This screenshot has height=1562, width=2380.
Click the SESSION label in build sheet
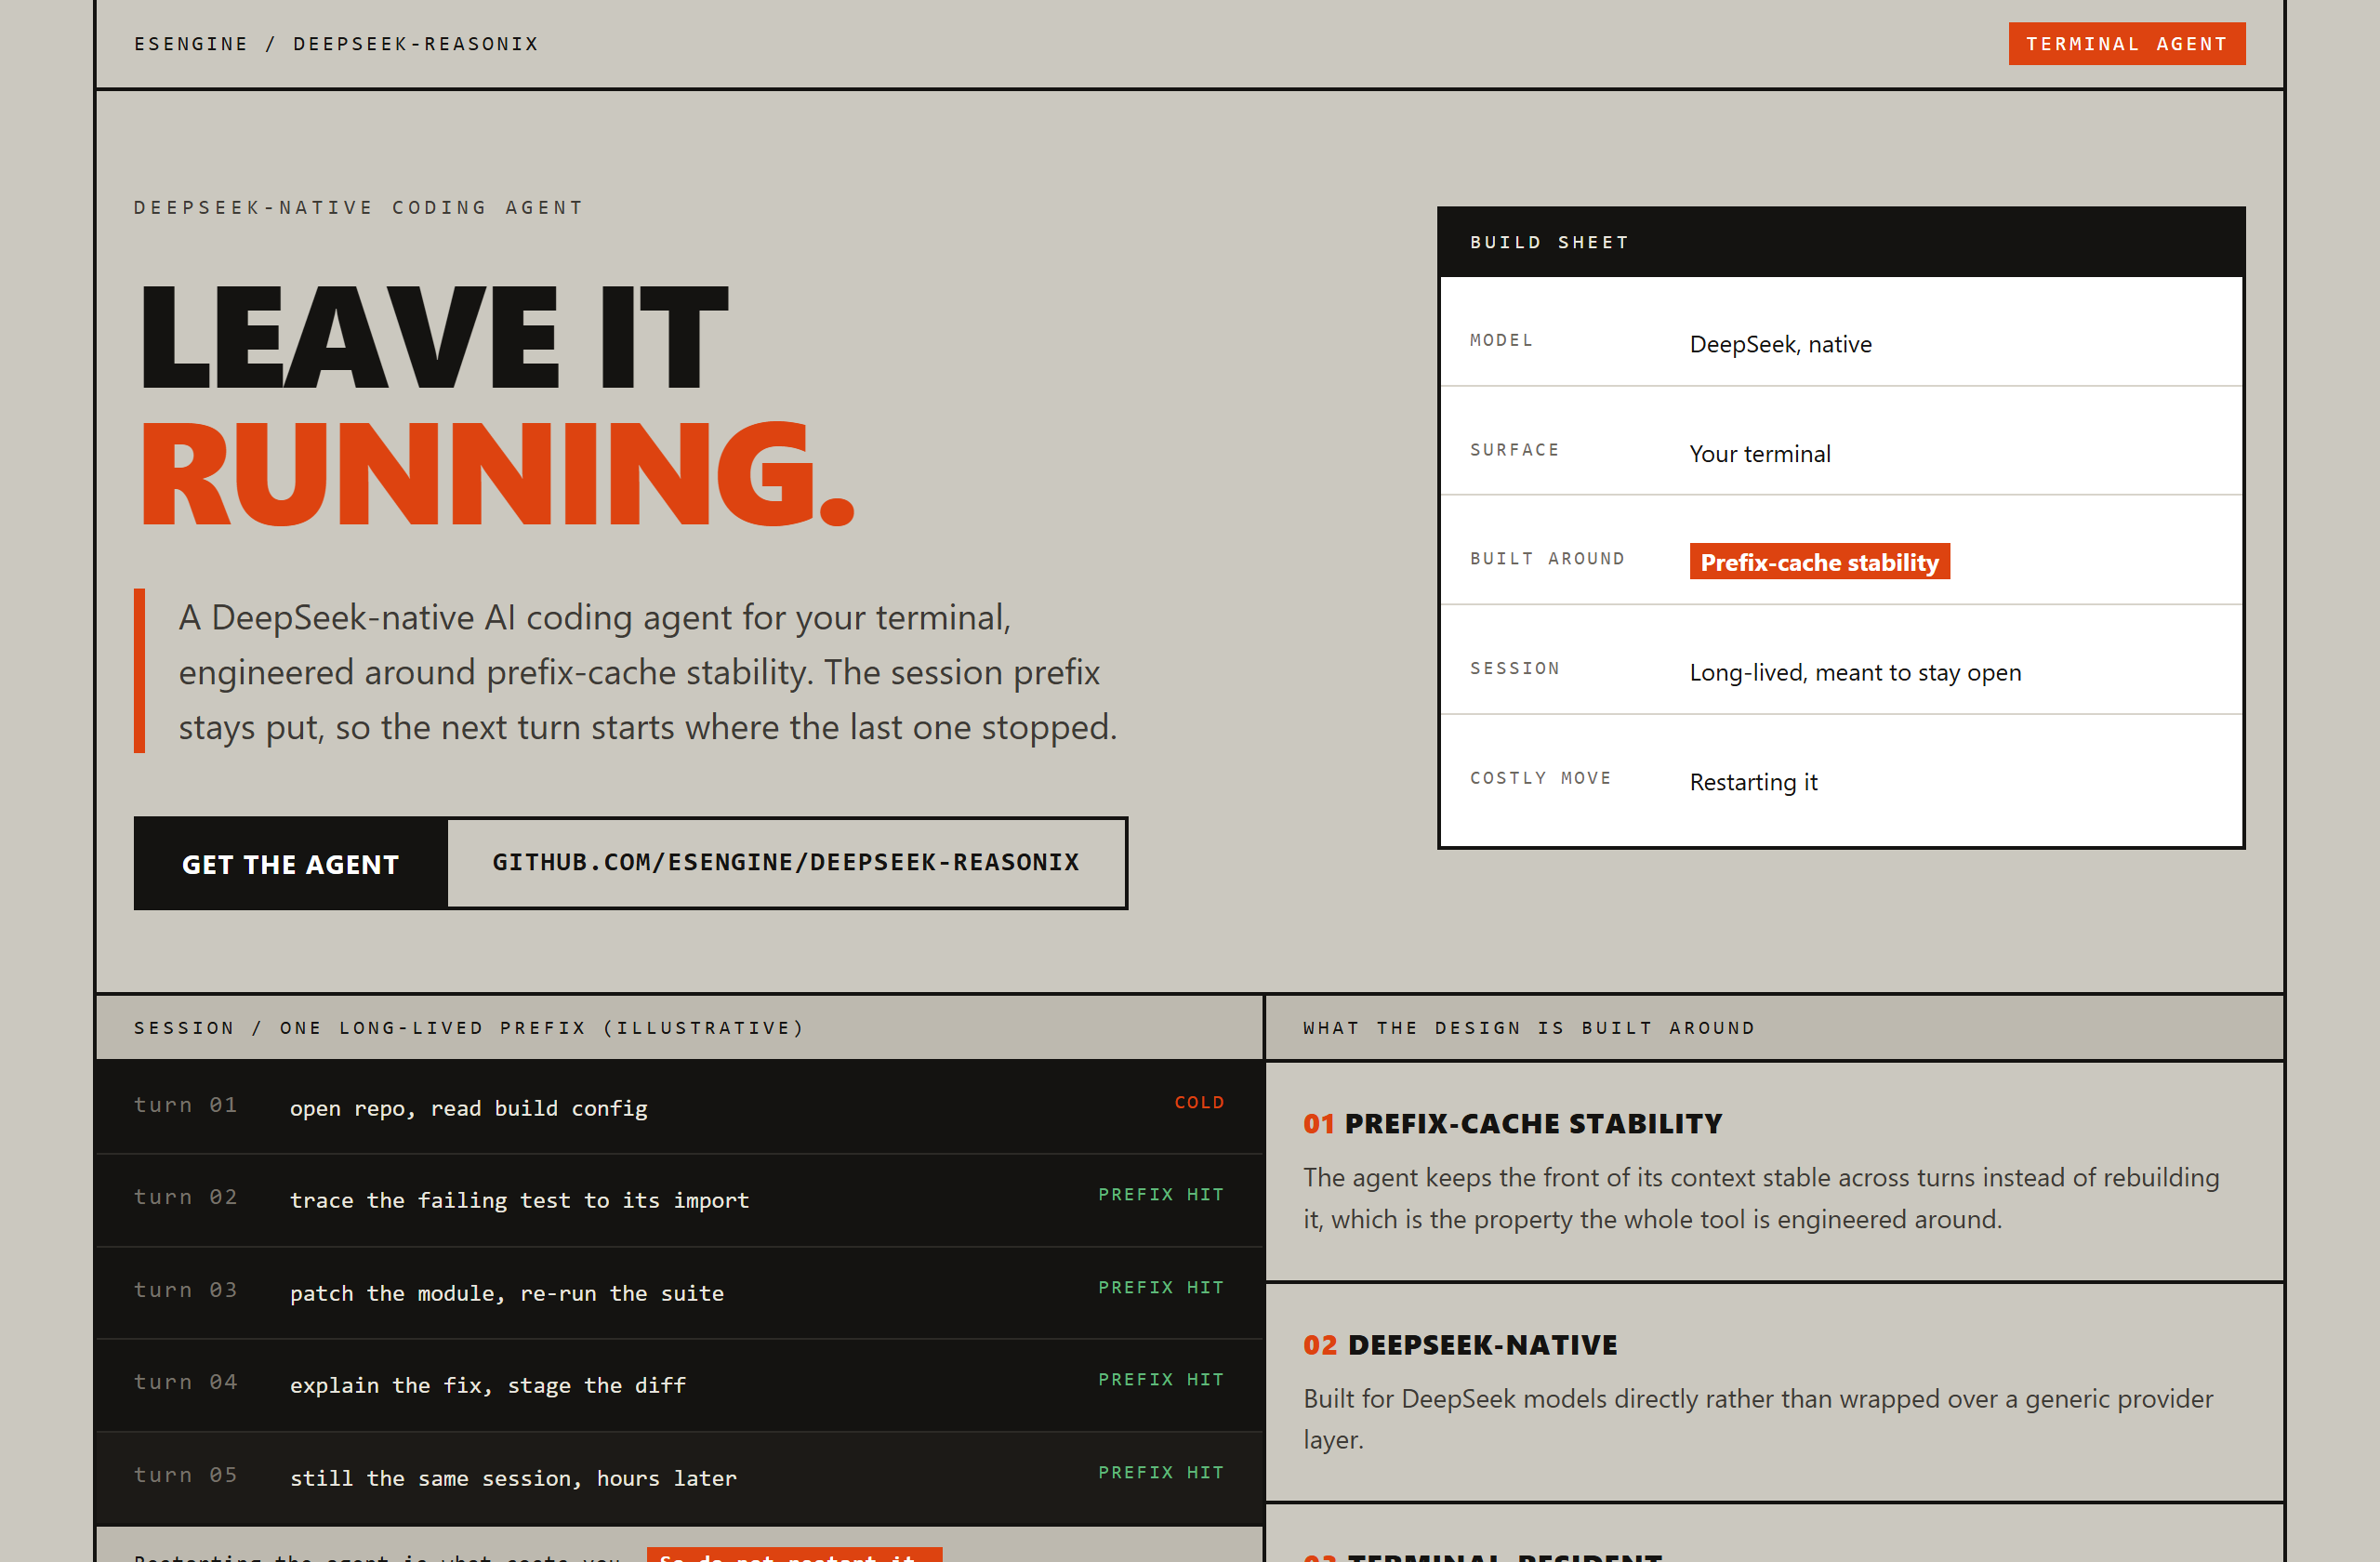pos(1514,668)
